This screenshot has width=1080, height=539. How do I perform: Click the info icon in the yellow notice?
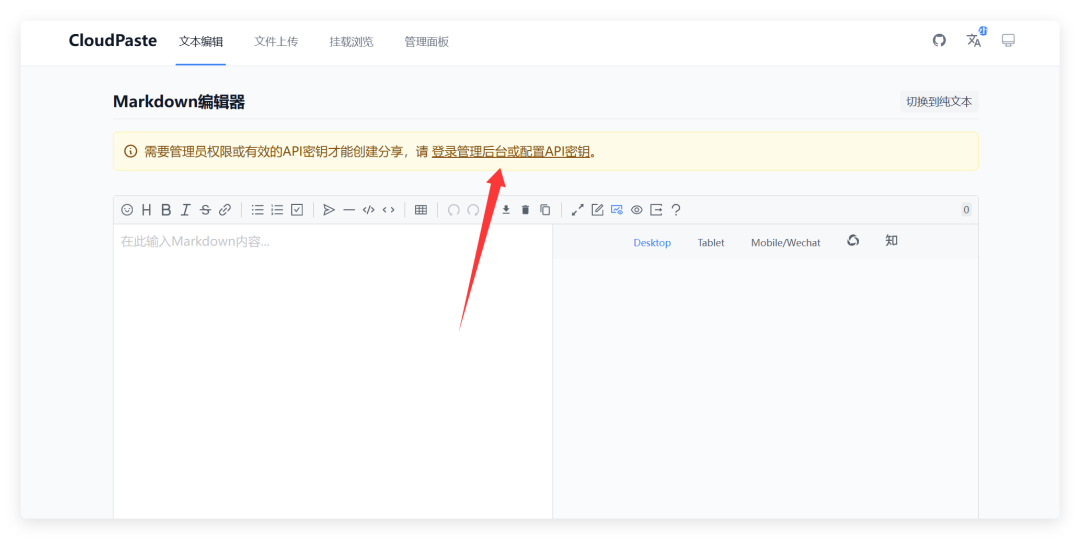[130, 151]
